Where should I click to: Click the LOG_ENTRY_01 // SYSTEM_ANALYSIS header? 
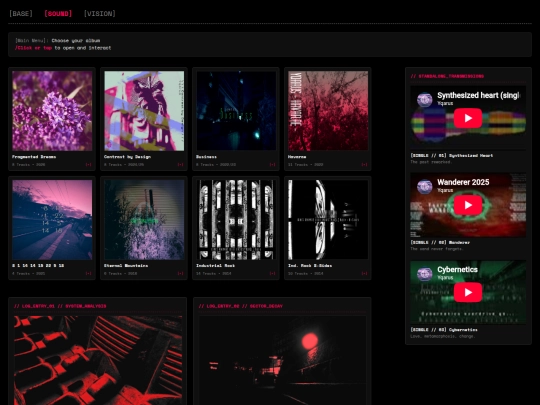60,306
